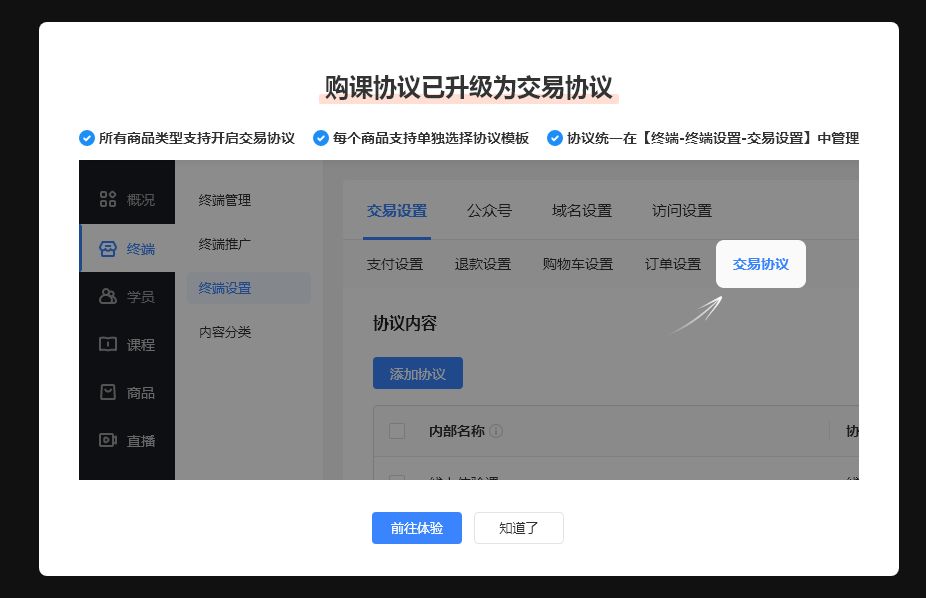Select the 终端设置 submenu item

coord(249,288)
